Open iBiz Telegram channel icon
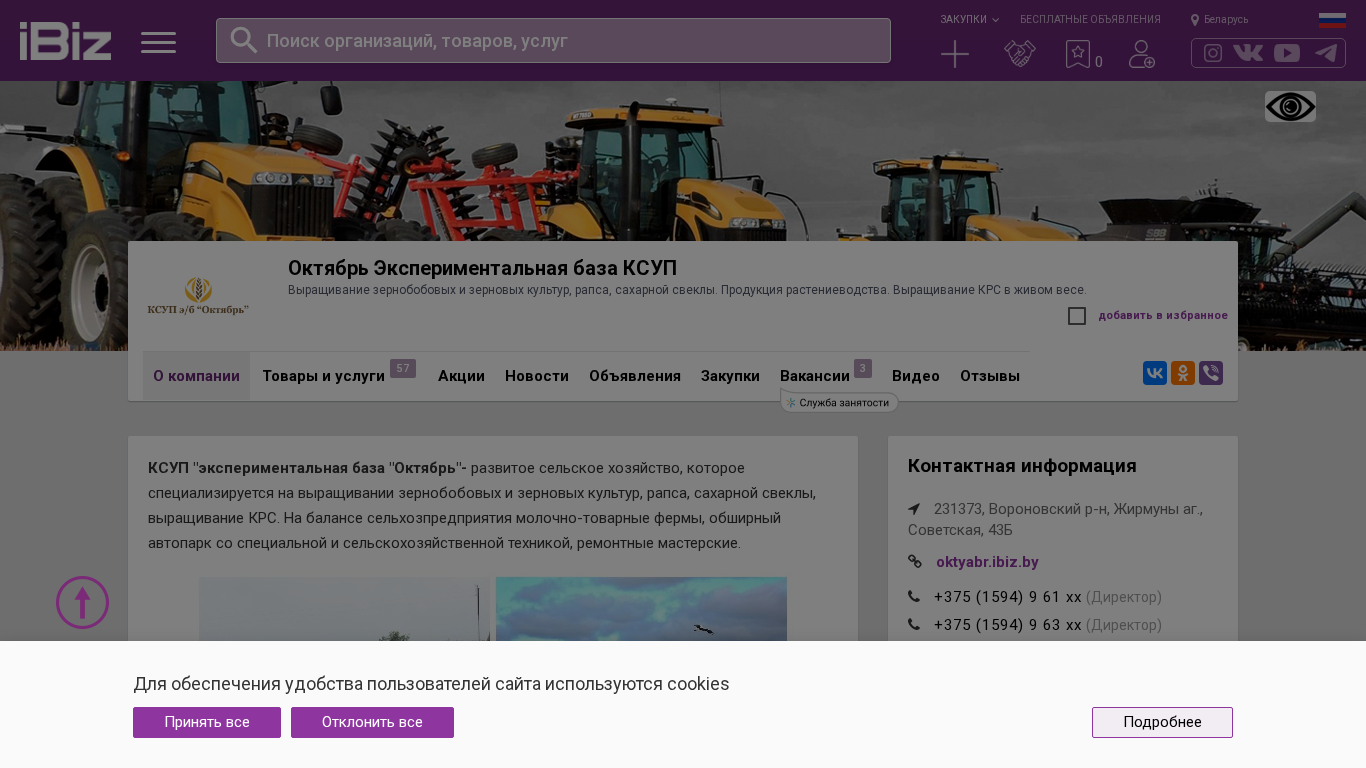 (x=1326, y=53)
